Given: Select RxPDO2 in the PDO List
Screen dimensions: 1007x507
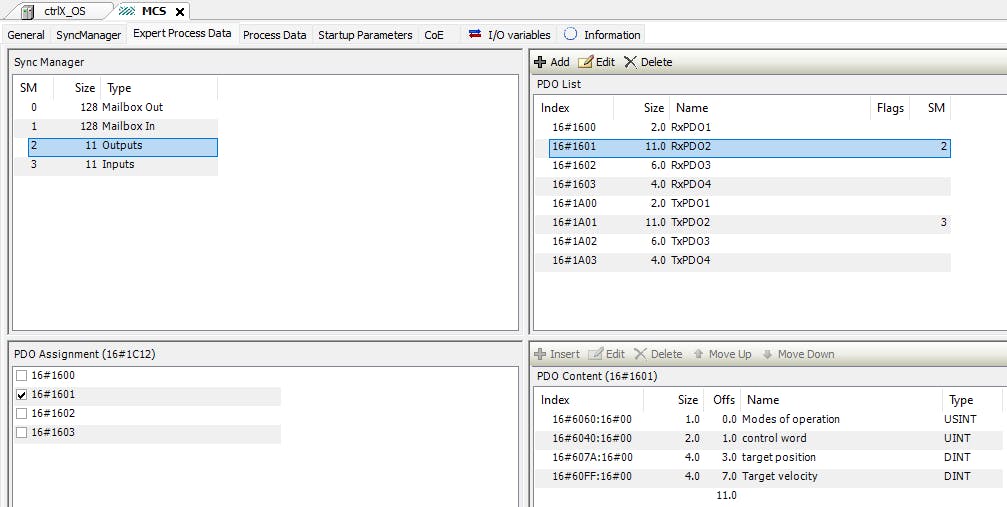Looking at the screenshot, I should [x=749, y=147].
